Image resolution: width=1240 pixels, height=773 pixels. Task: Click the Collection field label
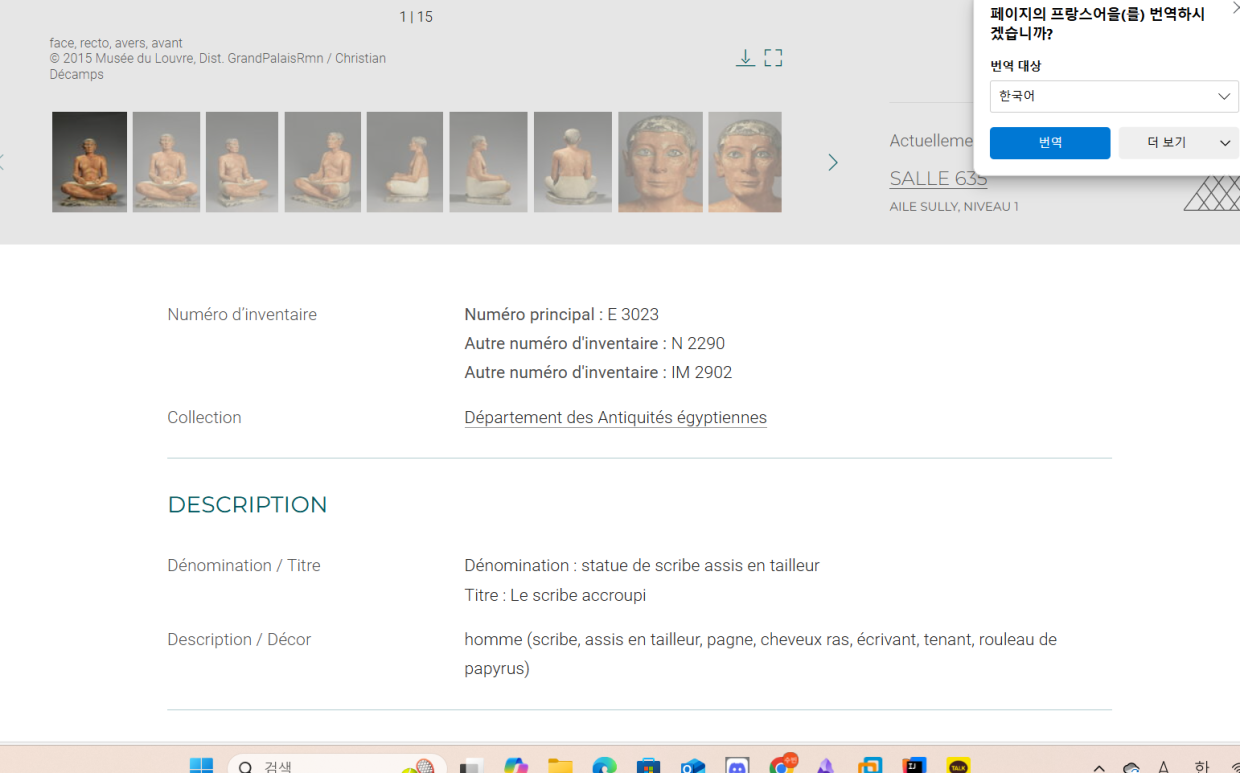pos(204,418)
